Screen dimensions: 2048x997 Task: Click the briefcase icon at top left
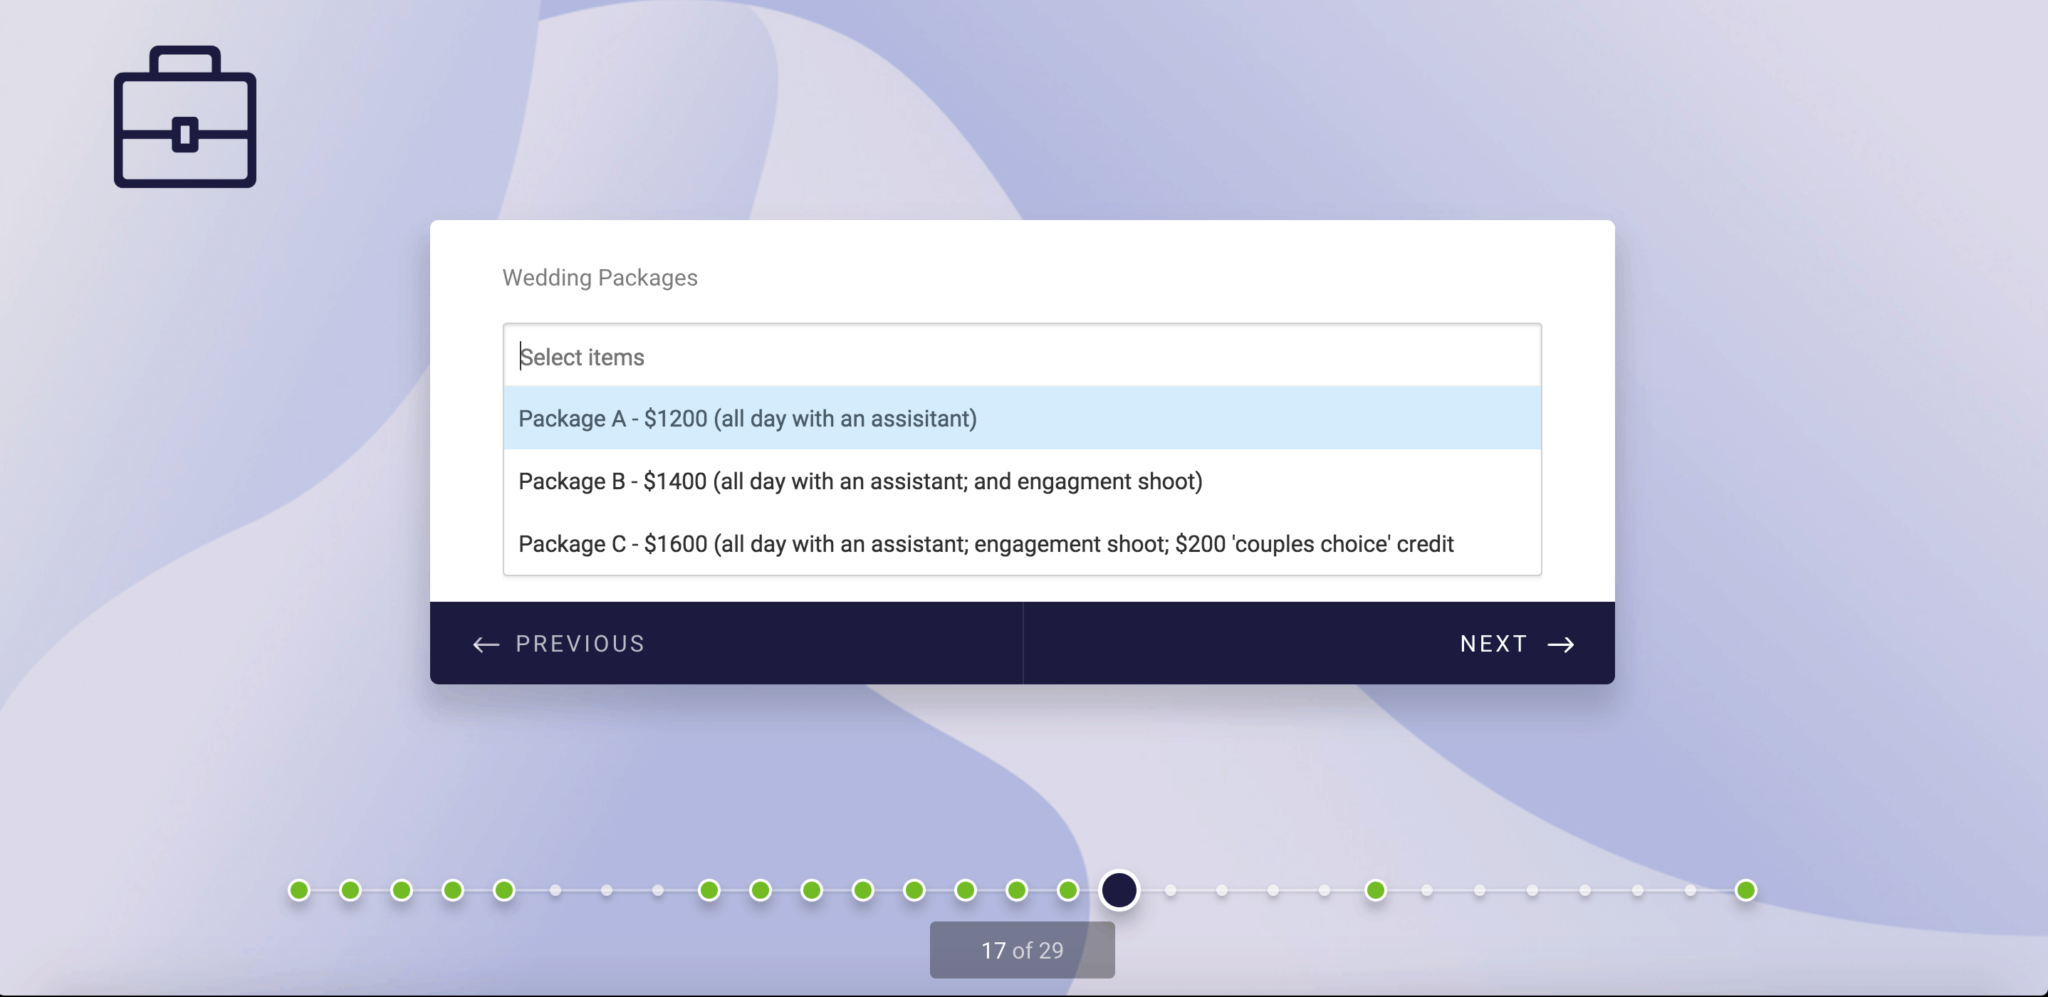[x=184, y=117]
